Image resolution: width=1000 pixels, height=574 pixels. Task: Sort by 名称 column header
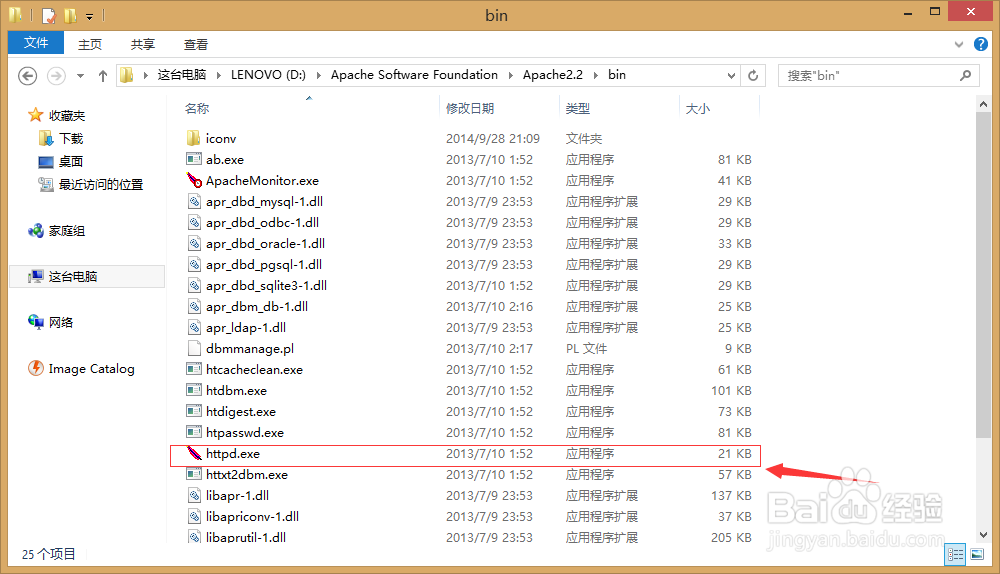[x=197, y=108]
